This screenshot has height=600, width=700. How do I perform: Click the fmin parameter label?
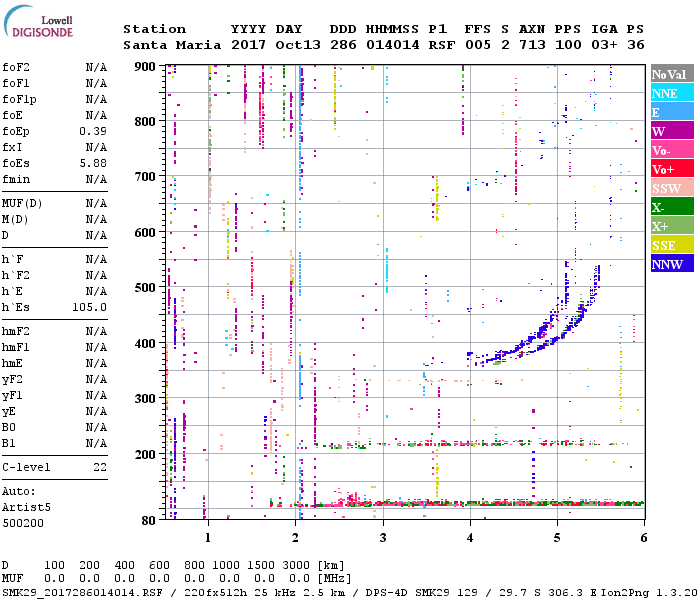coord(16,179)
